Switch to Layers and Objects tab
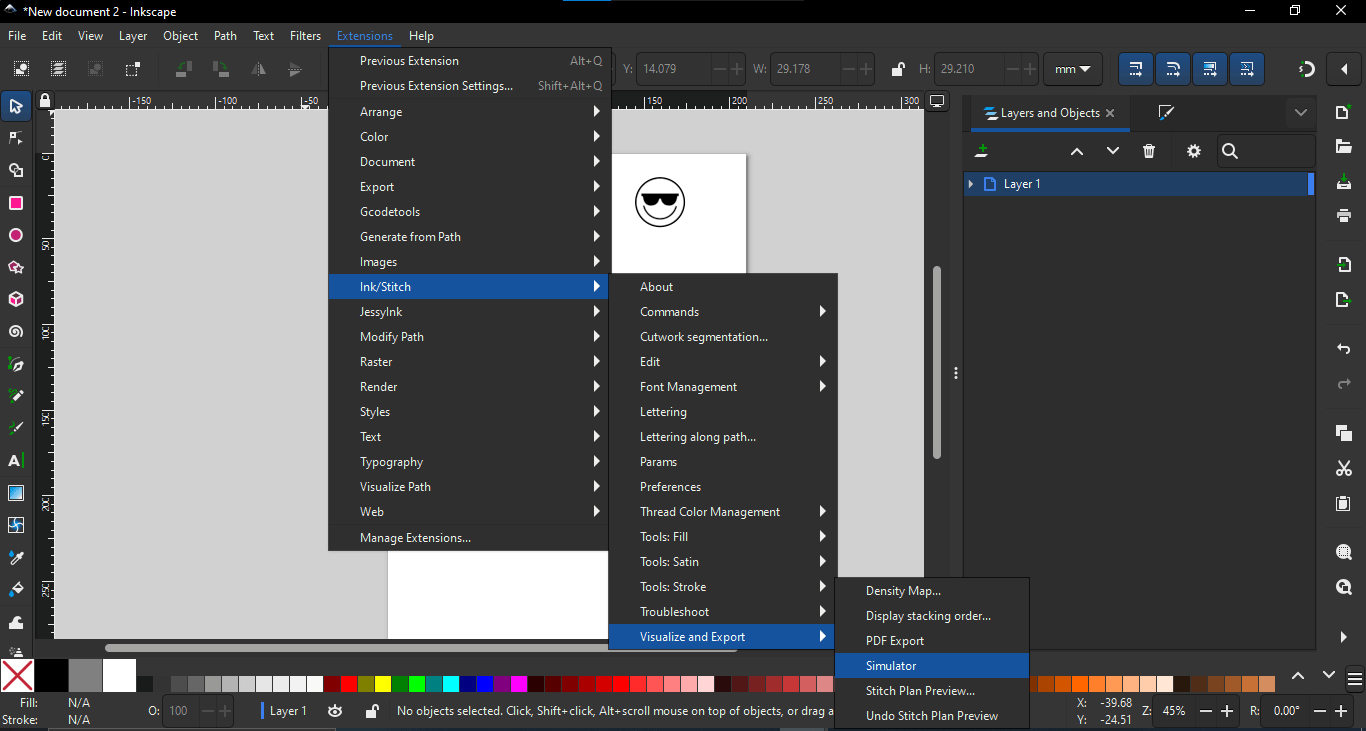The image size is (1366, 731). (x=1050, y=113)
